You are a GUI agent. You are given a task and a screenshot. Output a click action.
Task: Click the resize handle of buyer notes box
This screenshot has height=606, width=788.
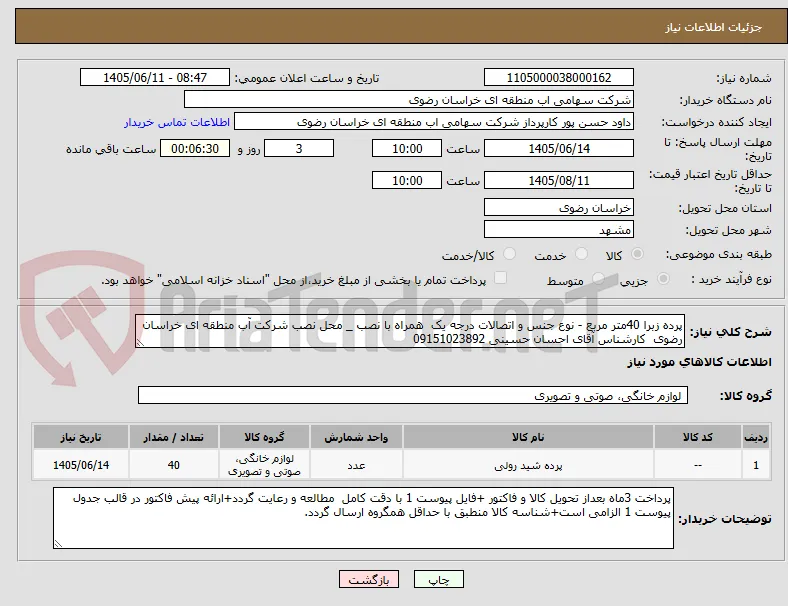pos(58,544)
